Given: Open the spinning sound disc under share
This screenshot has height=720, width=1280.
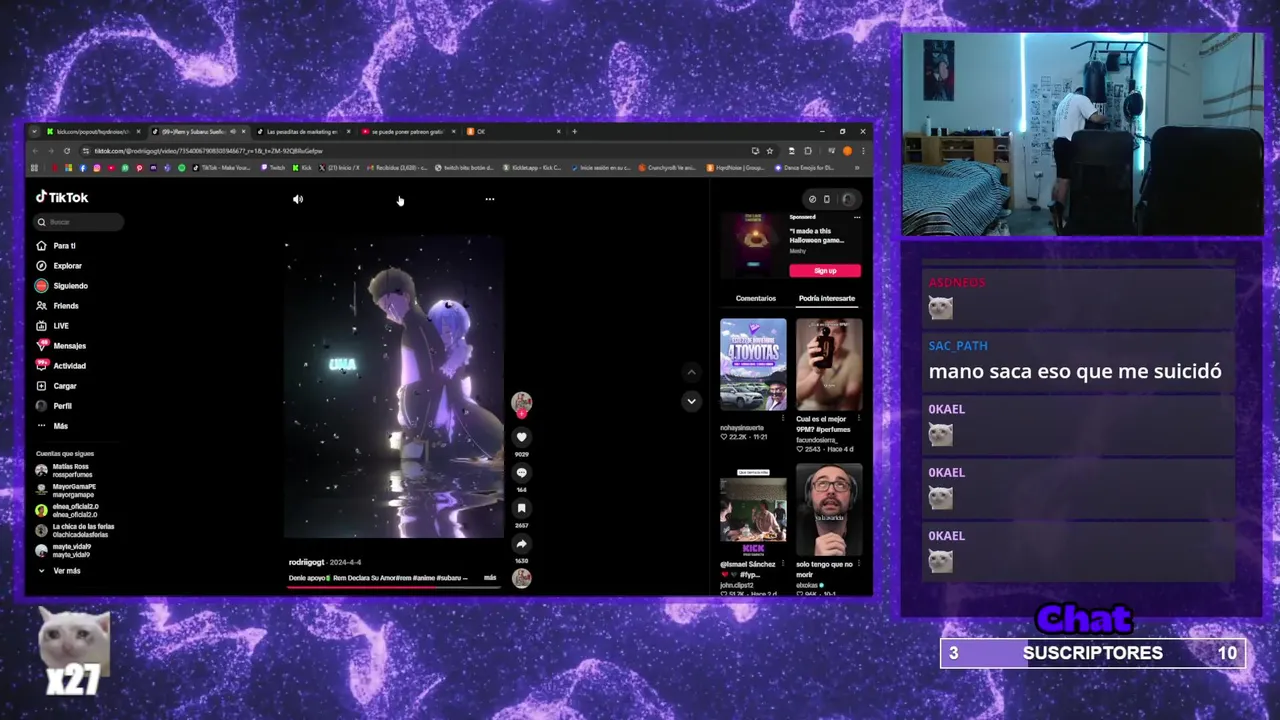Looking at the screenshot, I should (521, 578).
